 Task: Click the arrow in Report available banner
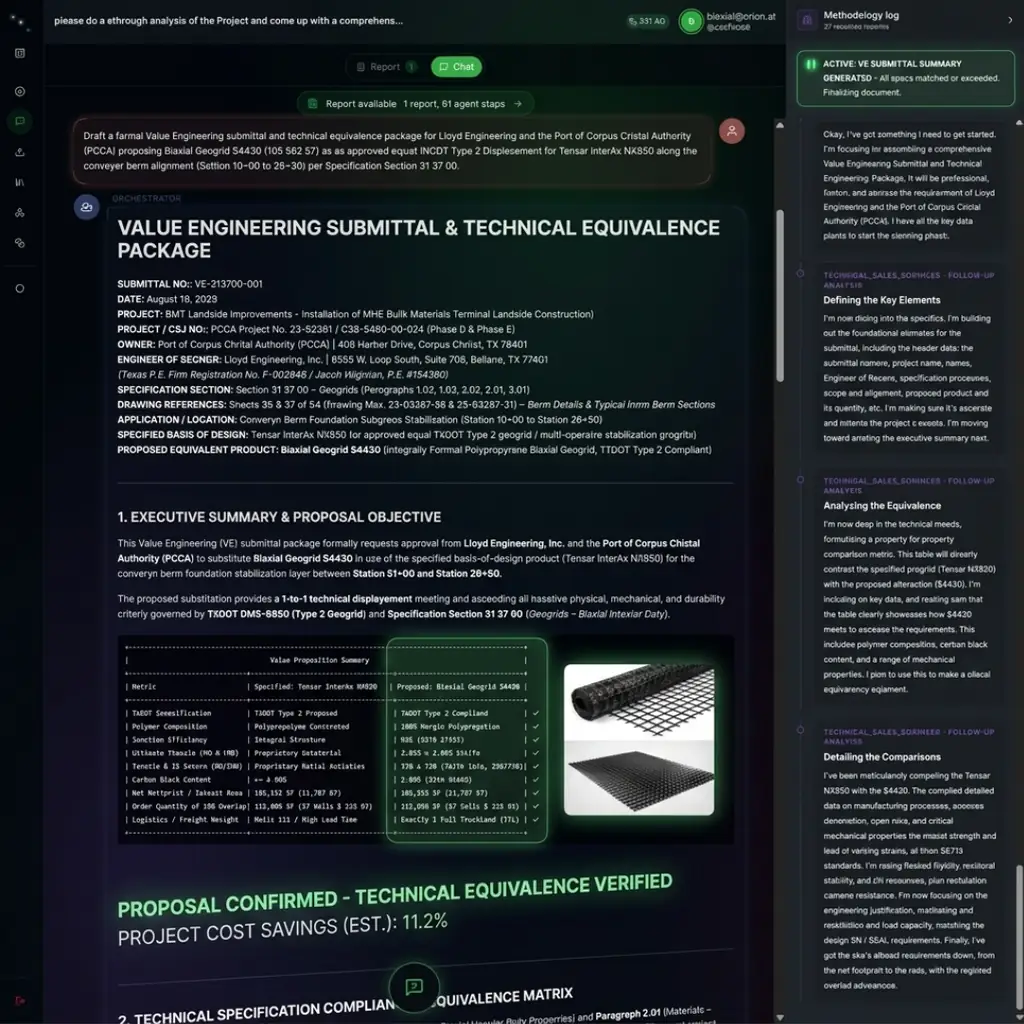click(x=518, y=104)
